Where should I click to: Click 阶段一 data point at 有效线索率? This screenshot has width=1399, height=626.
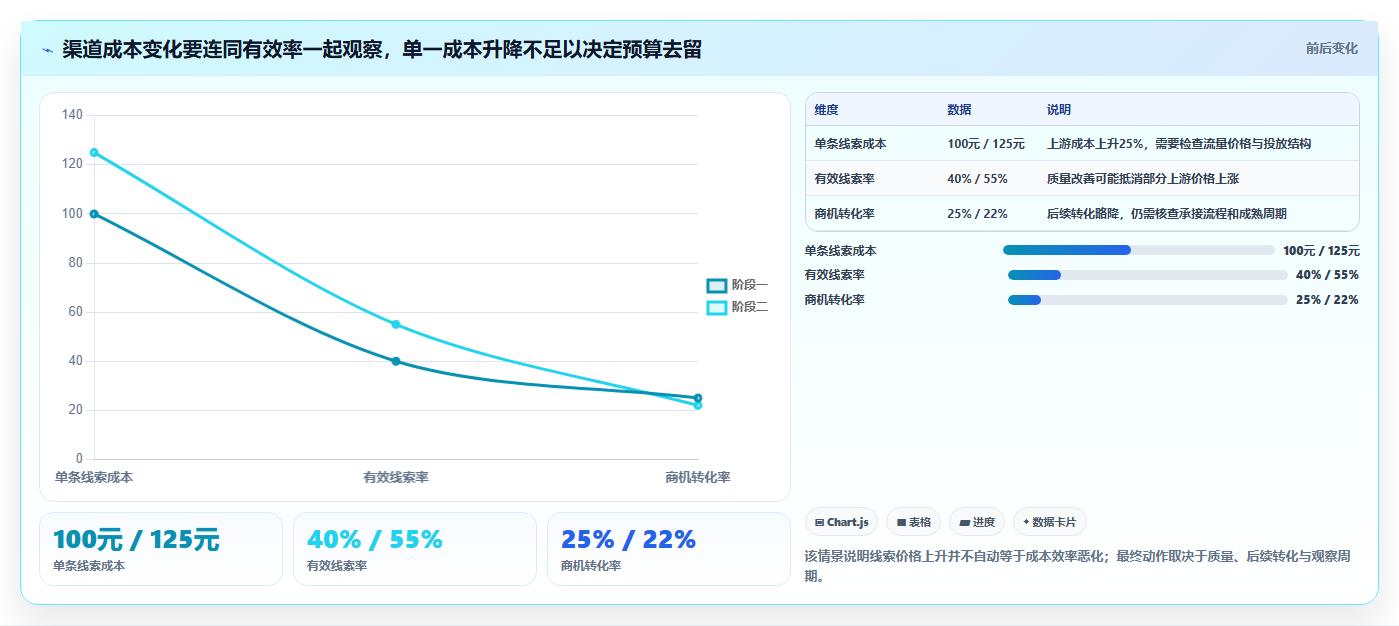(396, 361)
